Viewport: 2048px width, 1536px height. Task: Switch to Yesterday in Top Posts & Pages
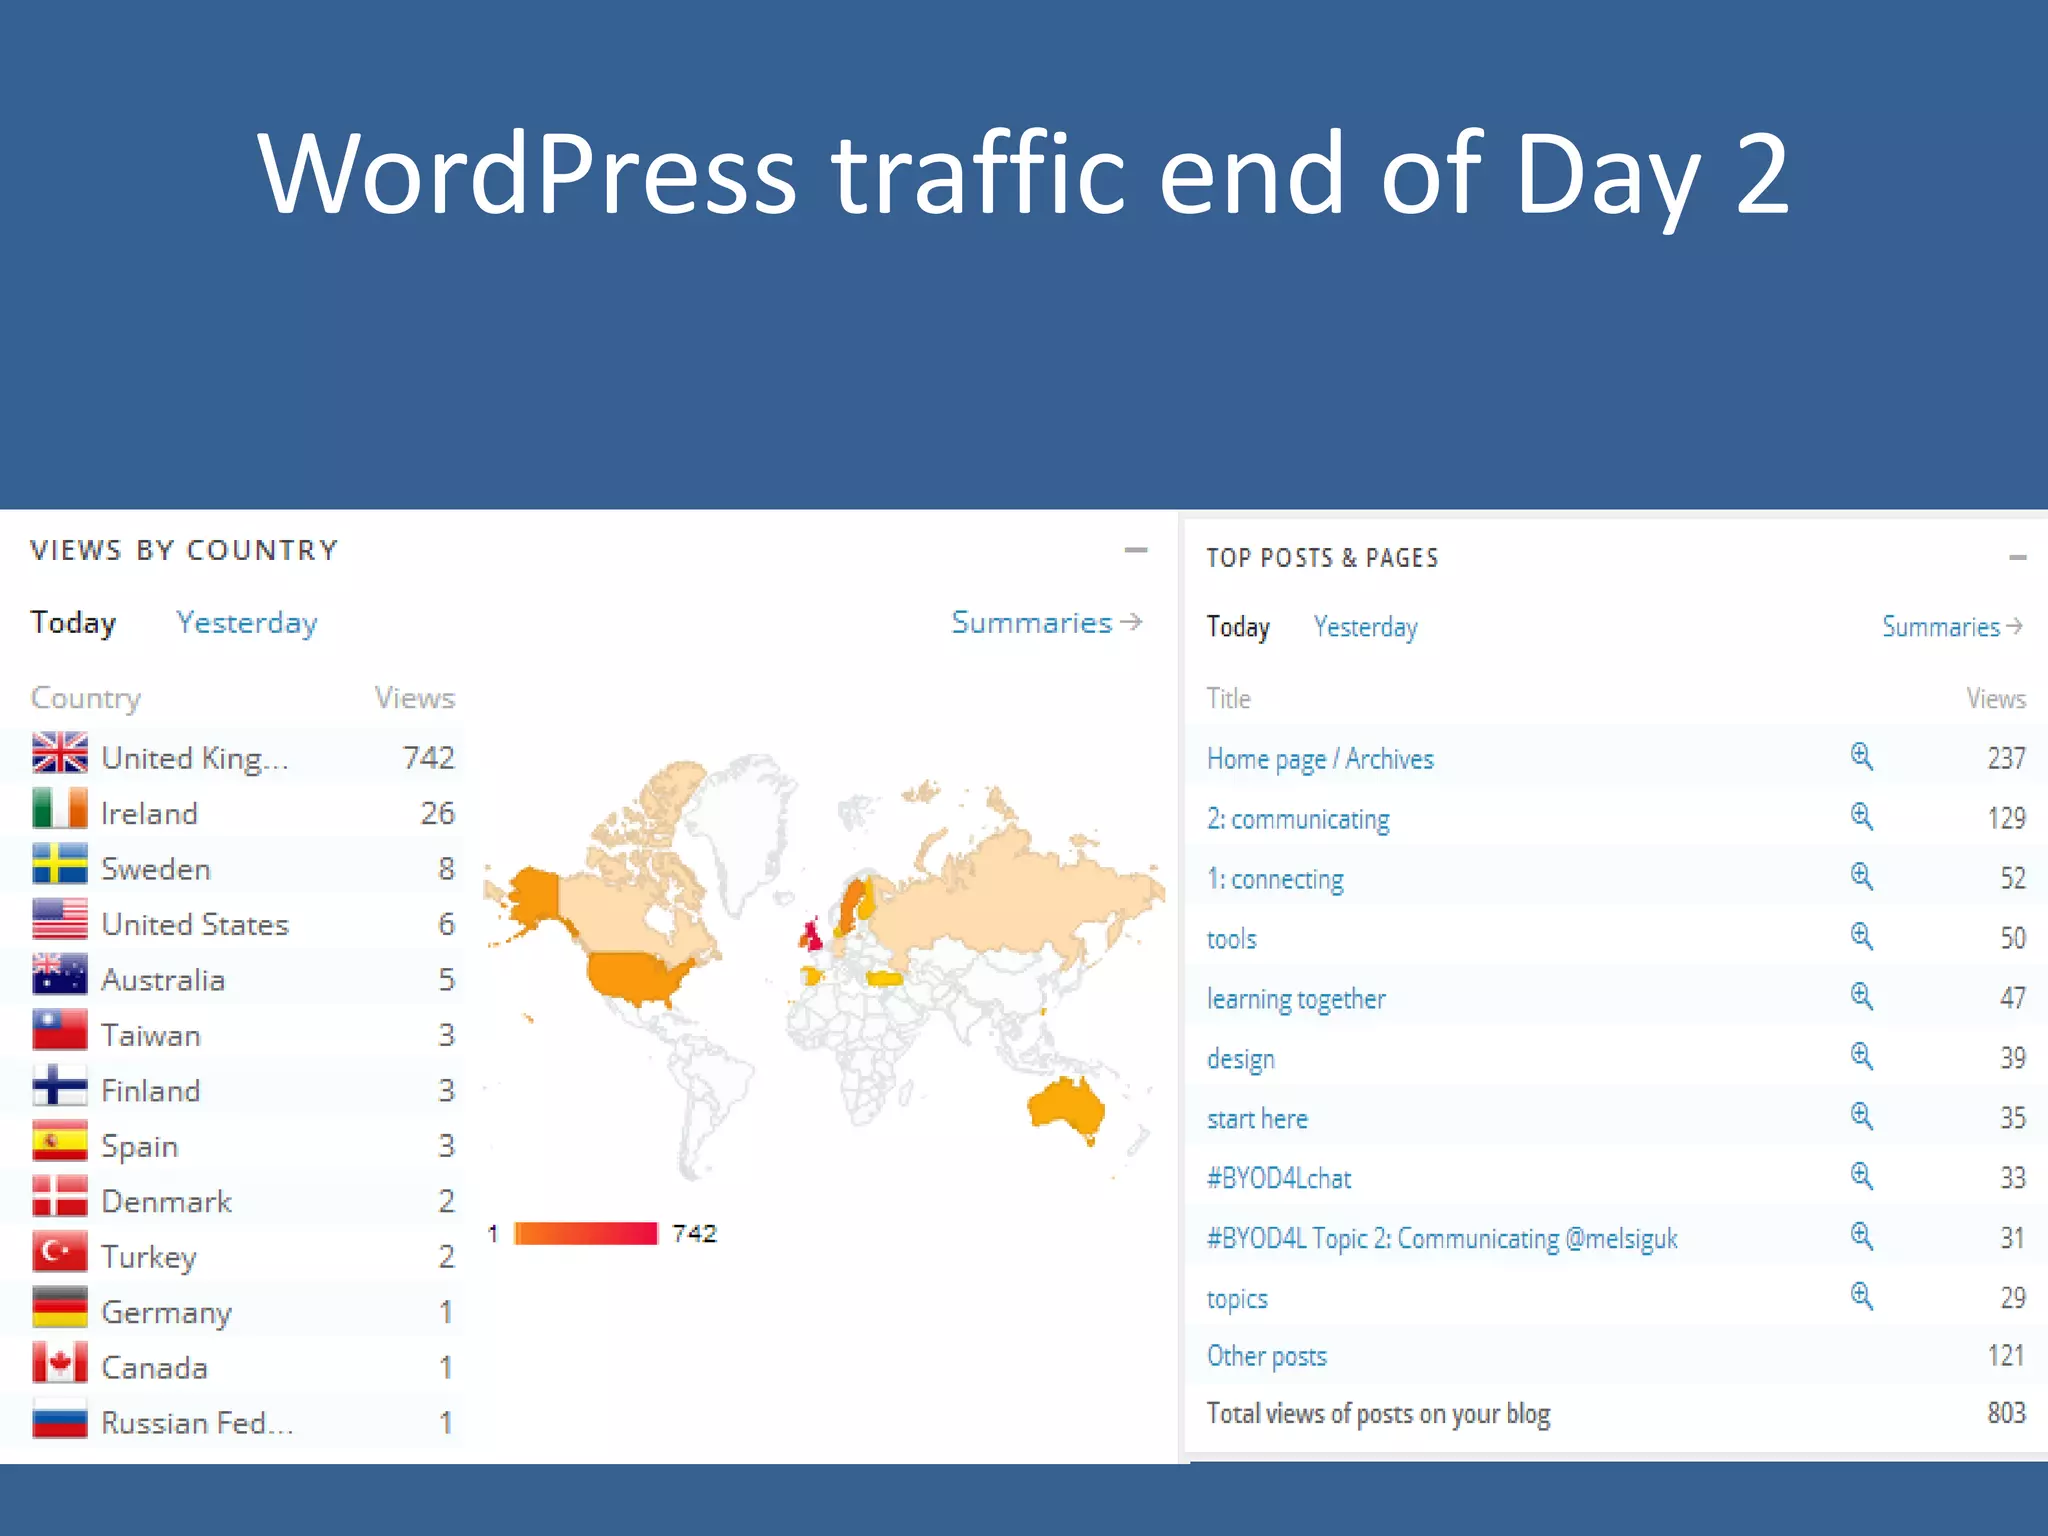1365,627
